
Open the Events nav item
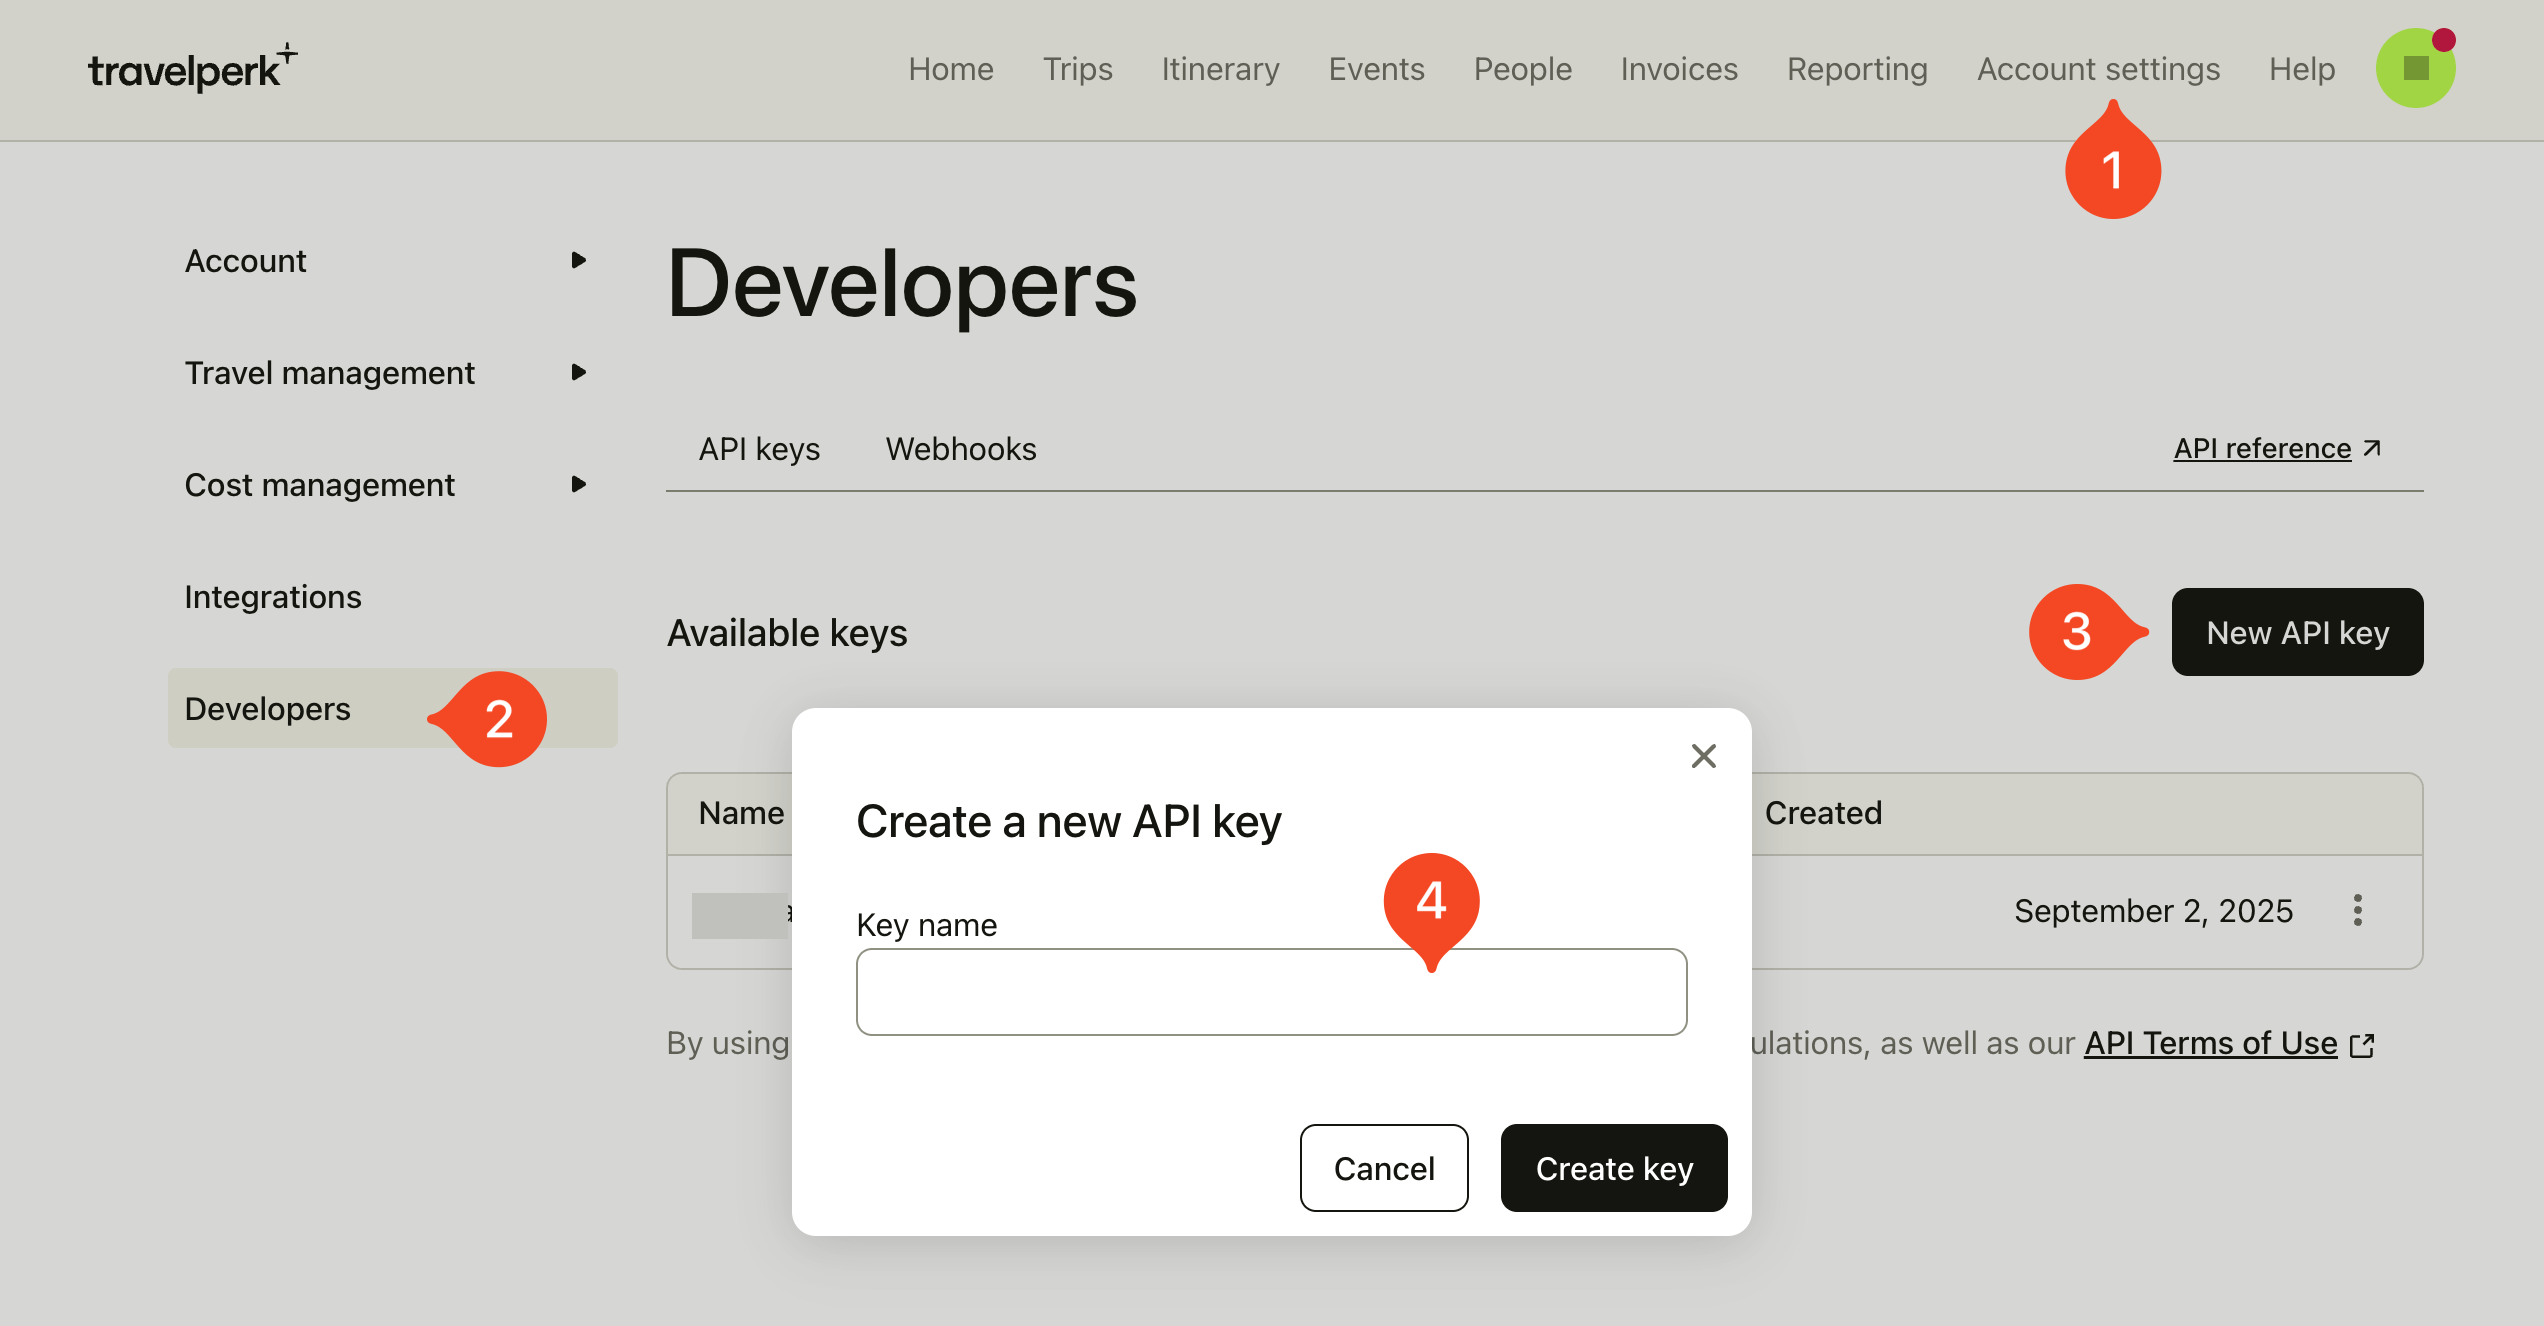point(1376,69)
